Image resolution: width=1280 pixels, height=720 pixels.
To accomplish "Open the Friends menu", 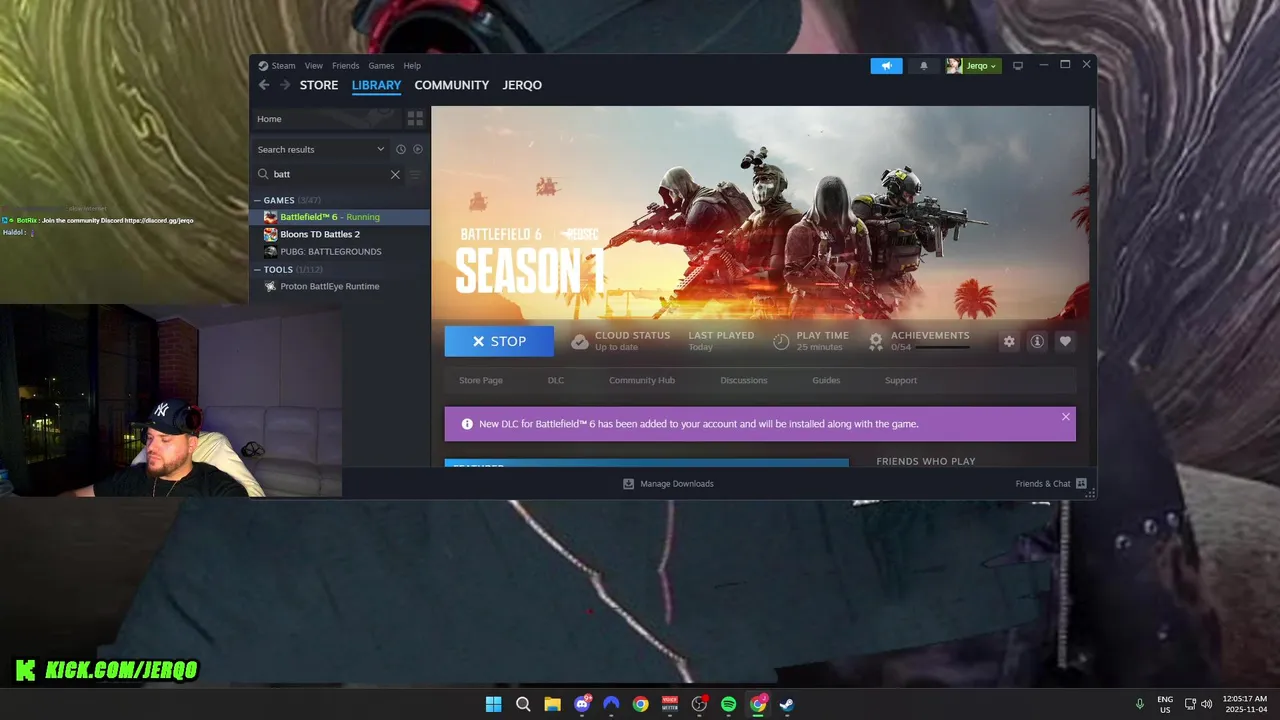I will (x=345, y=66).
